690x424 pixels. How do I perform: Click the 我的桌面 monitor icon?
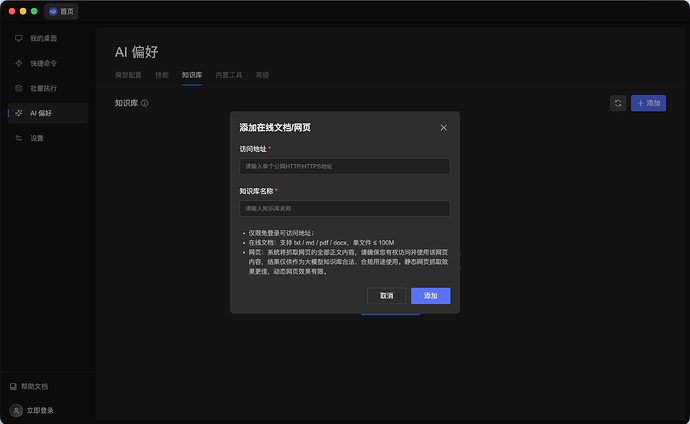point(18,39)
